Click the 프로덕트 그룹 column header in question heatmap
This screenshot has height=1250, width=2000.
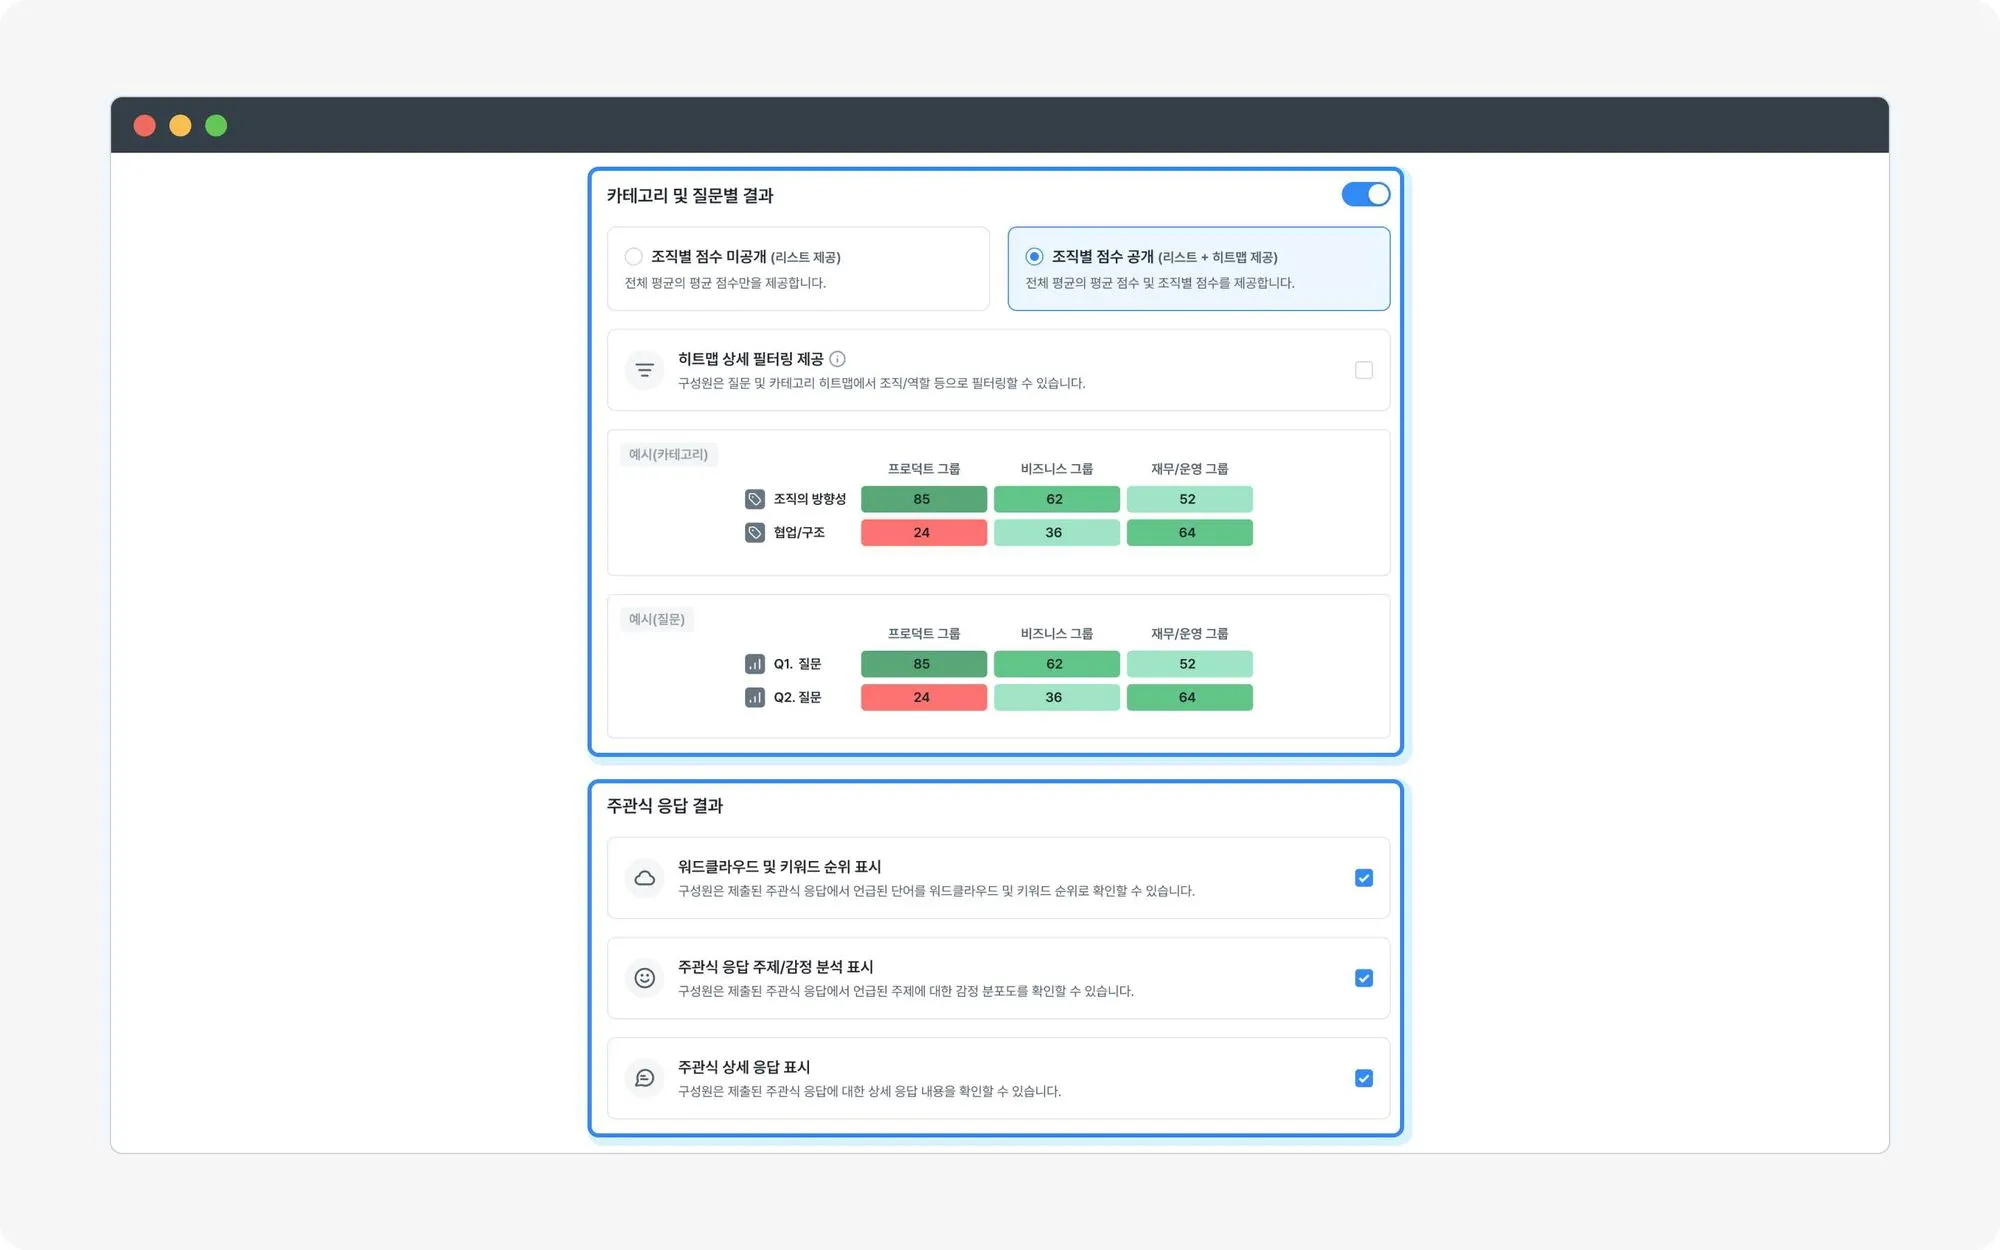[x=923, y=634]
